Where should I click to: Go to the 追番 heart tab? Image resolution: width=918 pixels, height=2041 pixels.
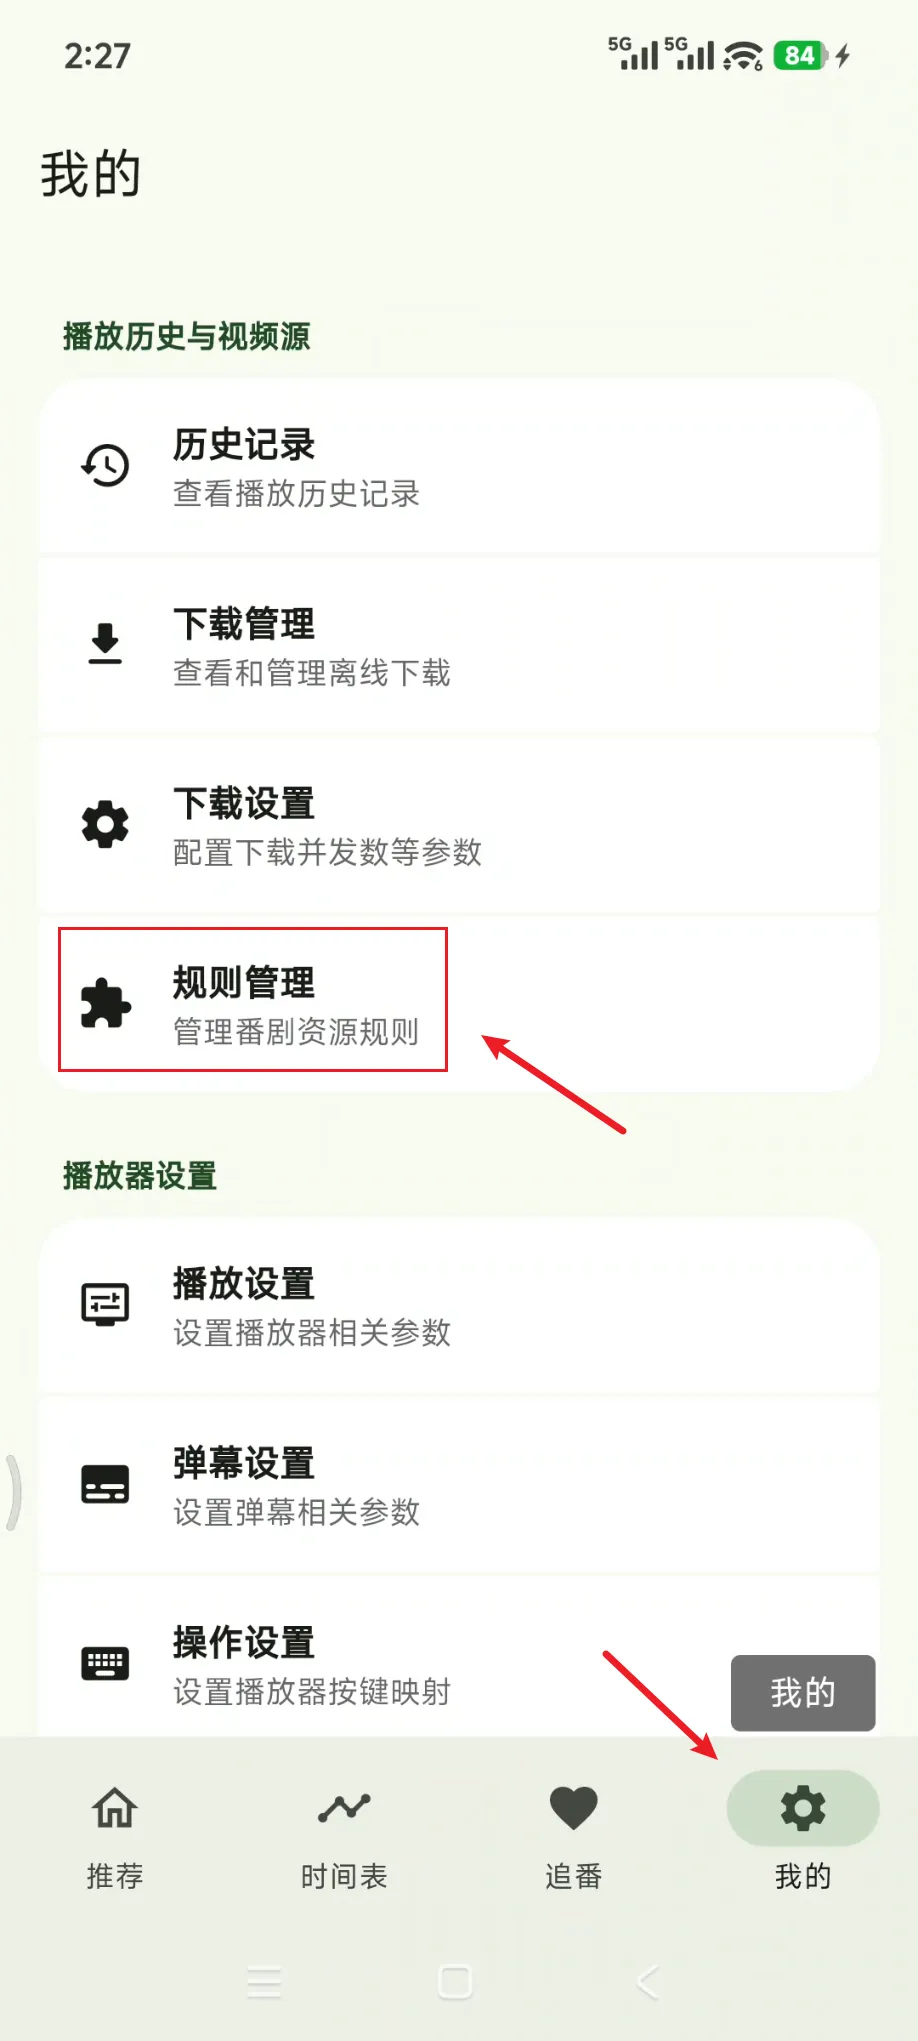click(x=573, y=1836)
